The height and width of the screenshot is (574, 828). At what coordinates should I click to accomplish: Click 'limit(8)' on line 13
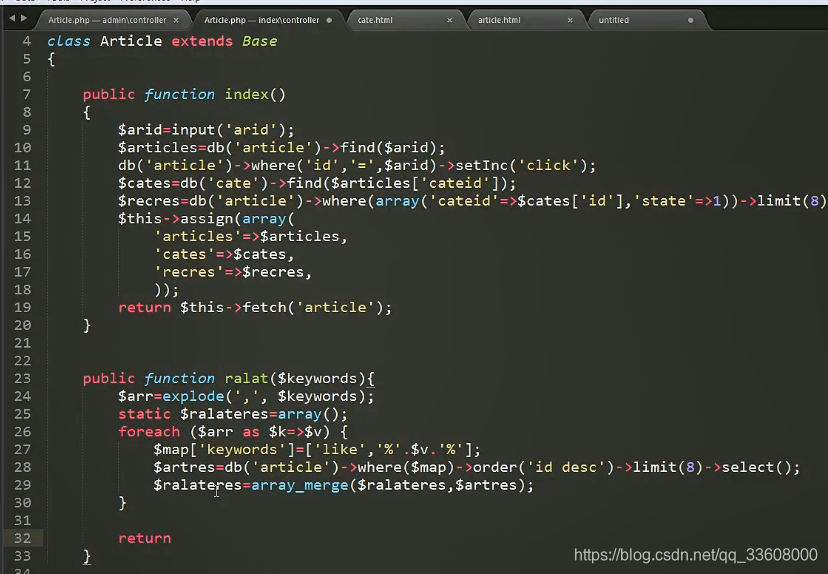[791, 201]
